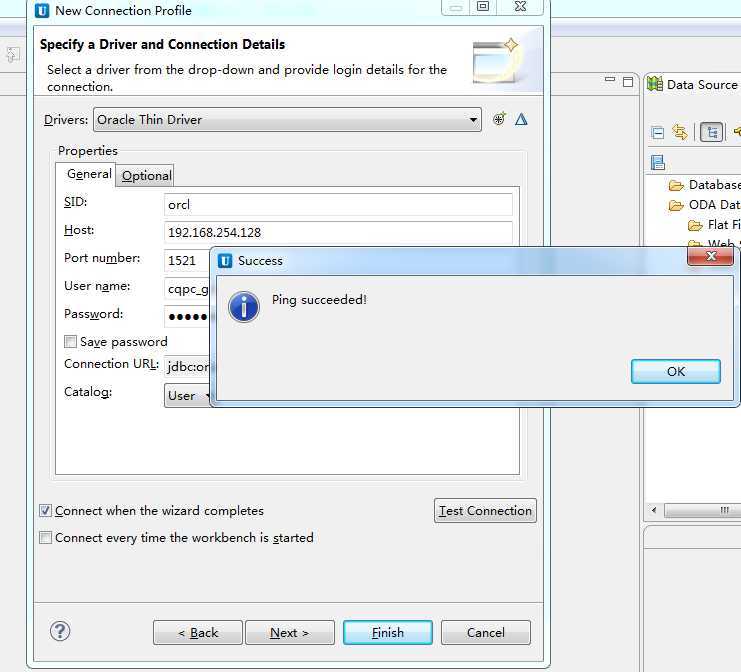Viewport: 741px width, 672px height.
Task: Cancel the connection profile wizard
Action: pyautogui.click(x=486, y=632)
